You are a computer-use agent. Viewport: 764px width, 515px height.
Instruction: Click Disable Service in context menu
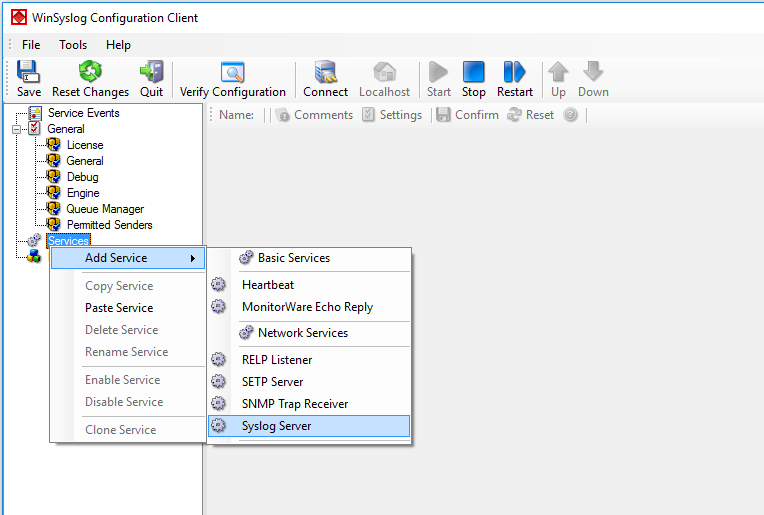pyautogui.click(x=128, y=401)
